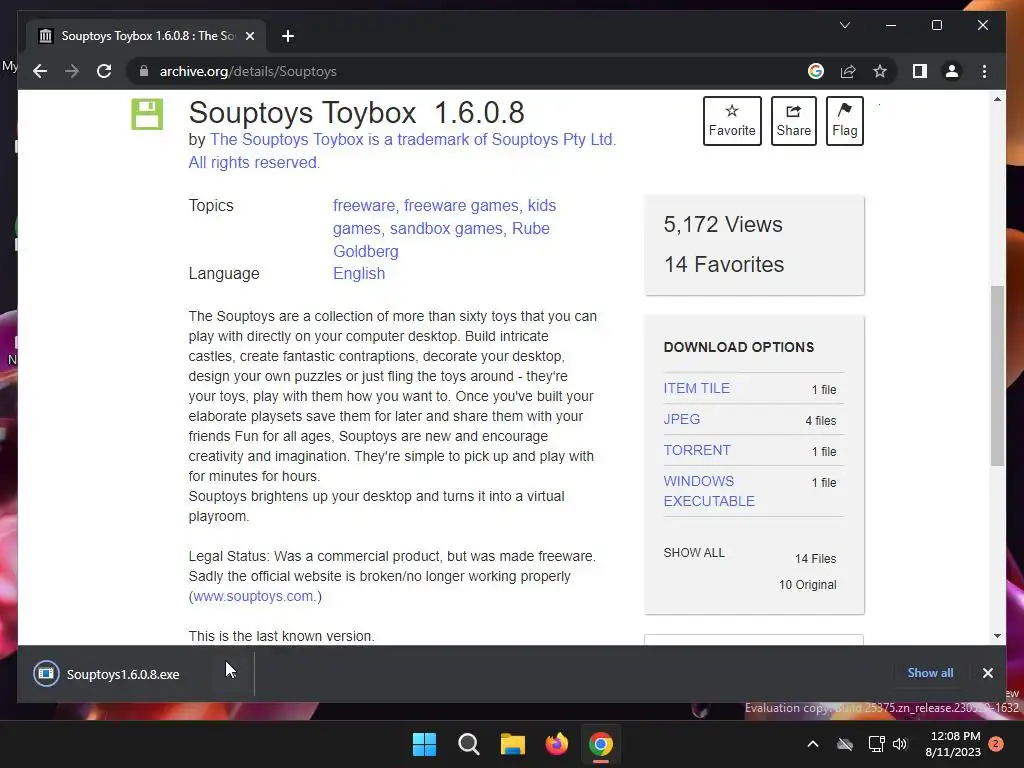
Task: Close the downloads bar
Action: (x=987, y=673)
